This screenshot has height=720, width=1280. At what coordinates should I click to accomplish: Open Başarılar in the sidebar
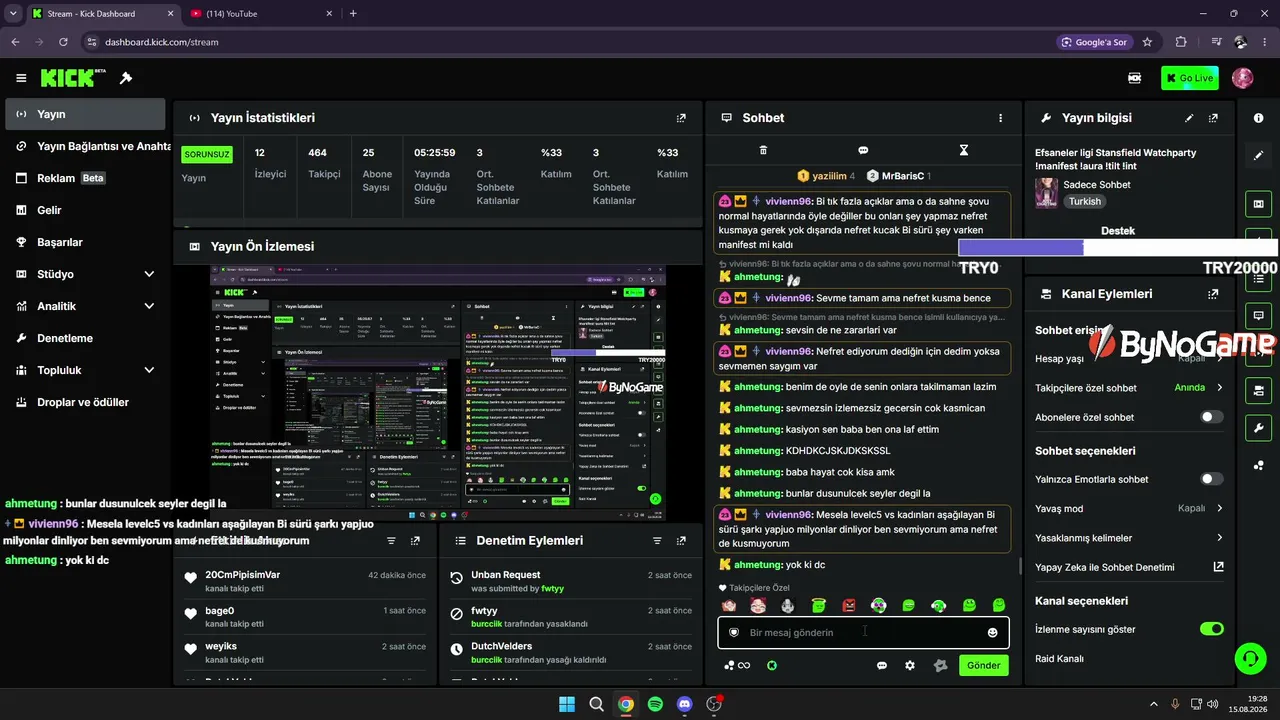tap(85, 242)
